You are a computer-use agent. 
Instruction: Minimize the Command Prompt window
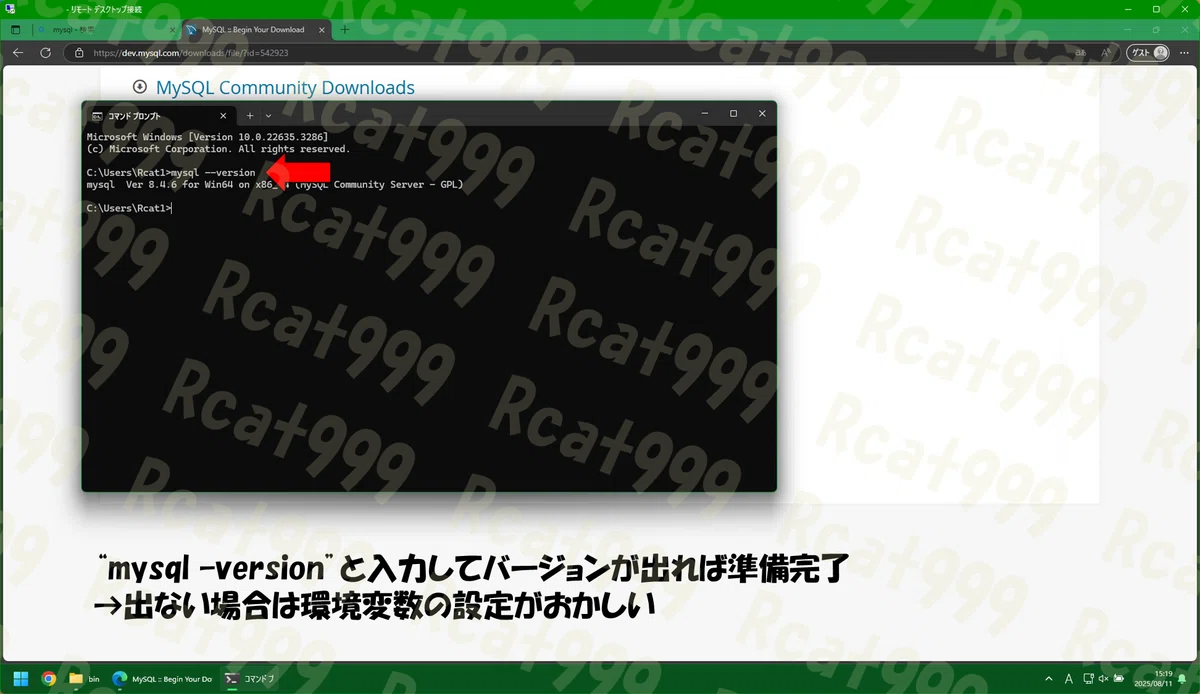(704, 114)
